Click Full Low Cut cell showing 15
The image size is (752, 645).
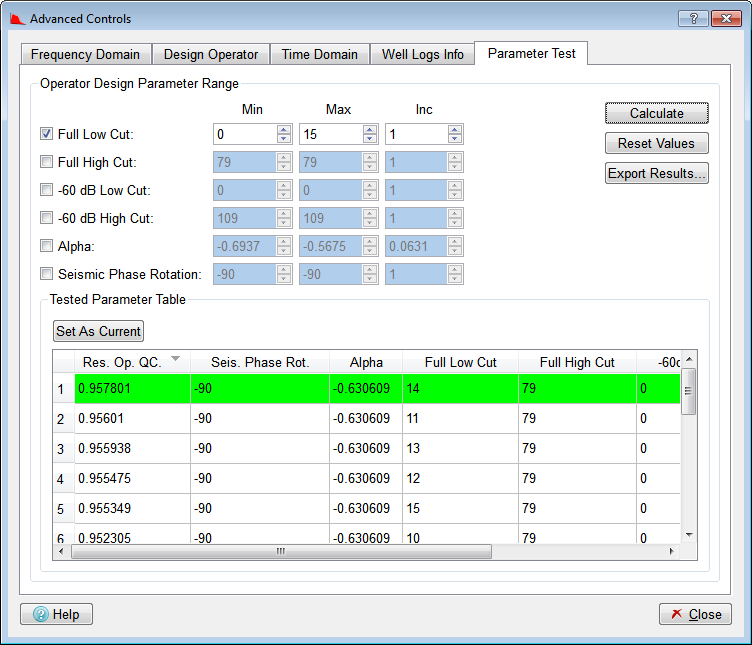pos(460,508)
